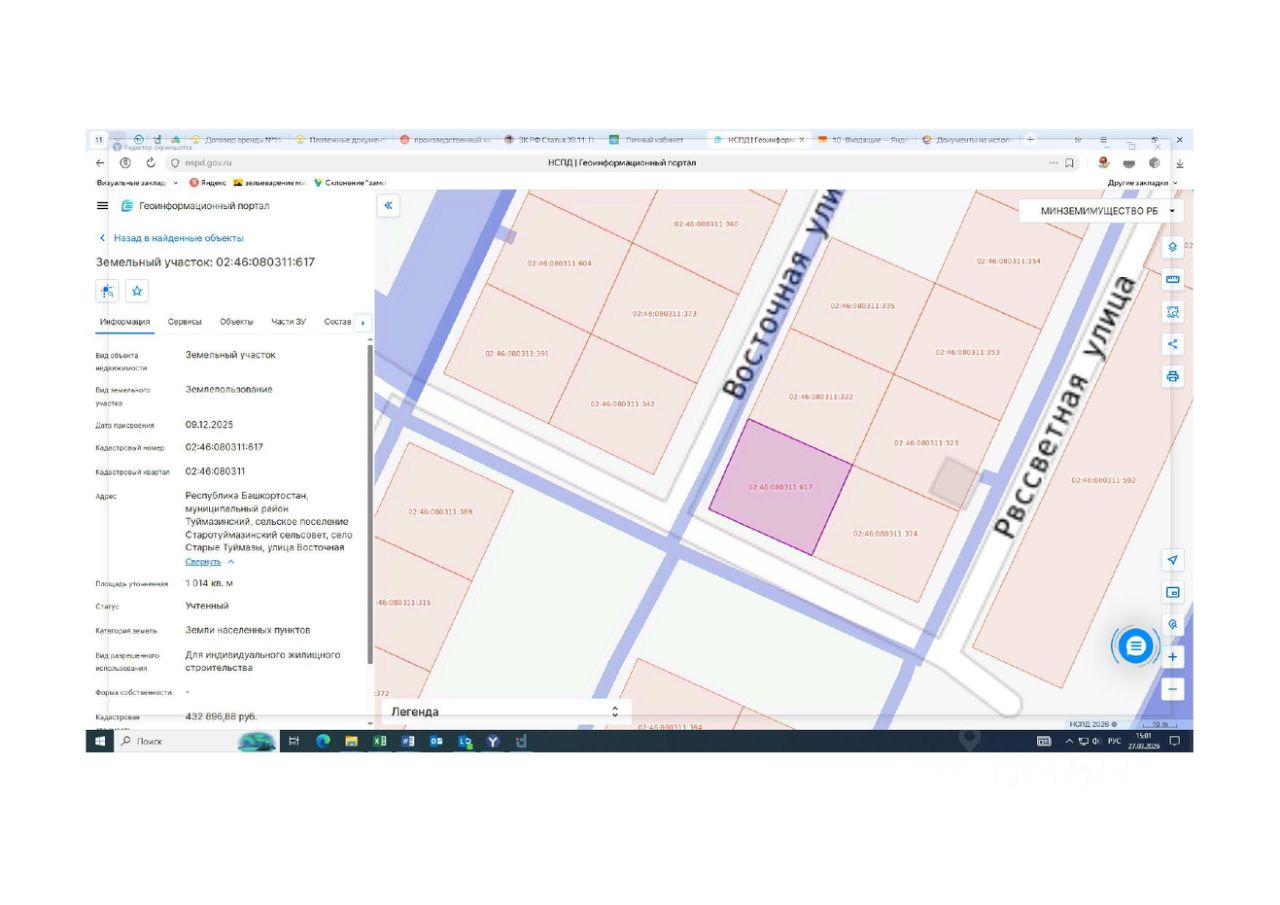Screen dimensions: 1280x905
Task: Select parcel 02:46:080311:592 on the map
Action: 1103,480
